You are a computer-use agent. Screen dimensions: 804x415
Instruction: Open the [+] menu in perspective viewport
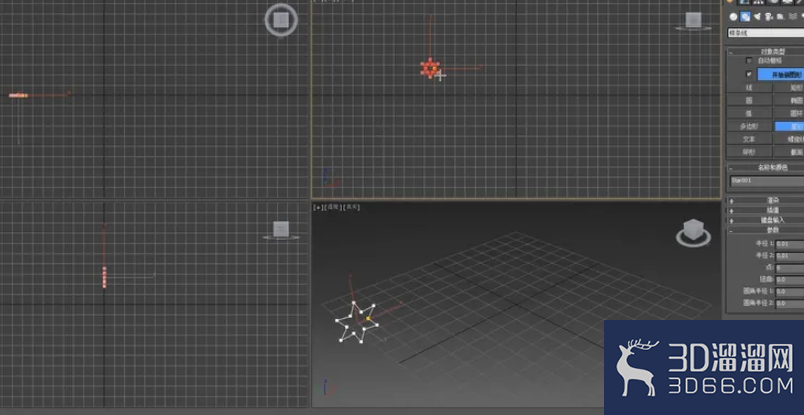(318, 207)
